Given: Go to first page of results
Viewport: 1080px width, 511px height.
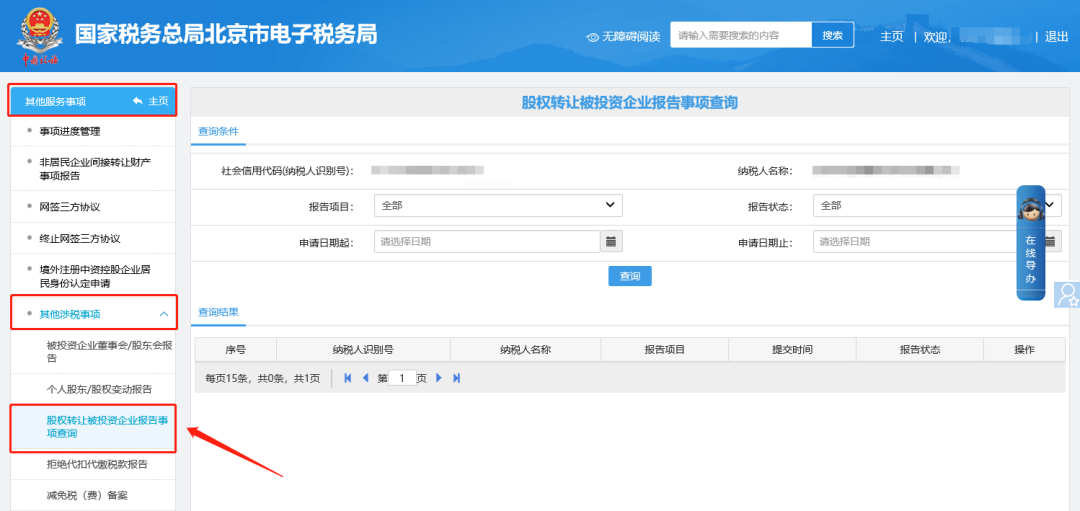Looking at the screenshot, I should point(348,378).
